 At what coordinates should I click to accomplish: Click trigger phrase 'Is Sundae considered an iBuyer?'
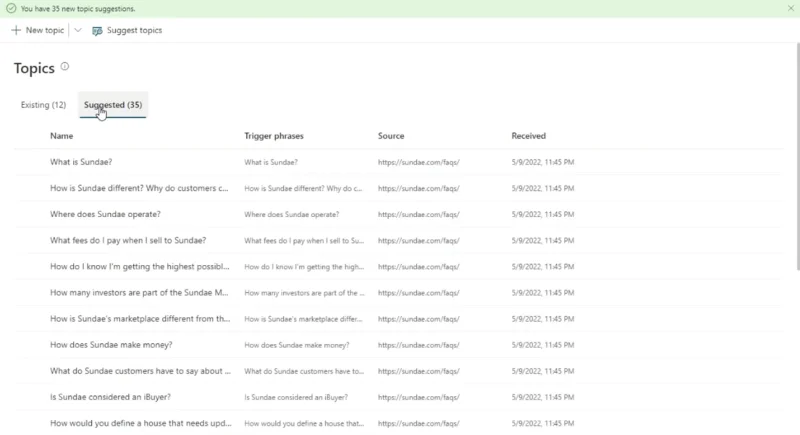click(295, 397)
